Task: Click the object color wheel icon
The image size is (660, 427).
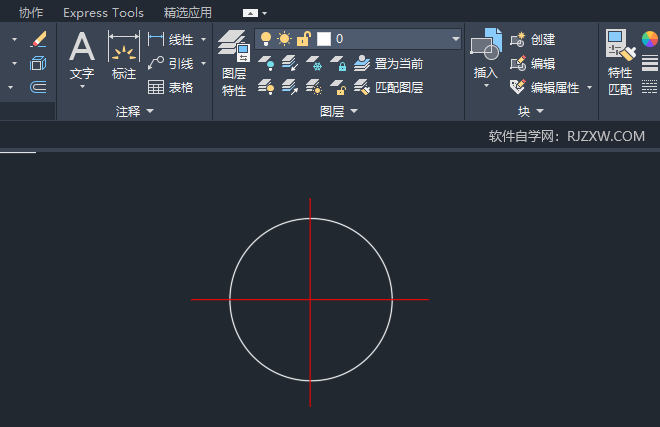Action: pos(650,39)
